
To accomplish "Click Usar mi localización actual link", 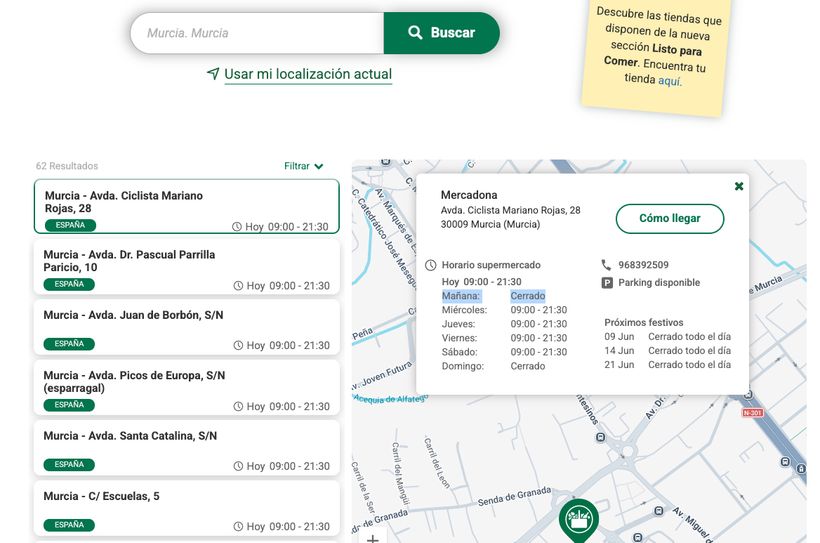I will click(x=308, y=74).
